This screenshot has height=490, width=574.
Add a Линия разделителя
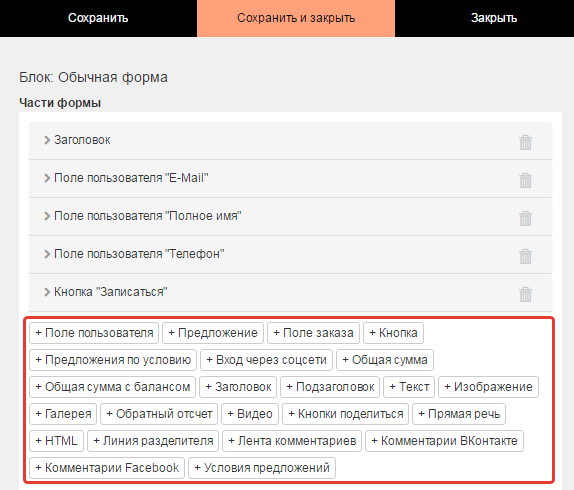tap(153, 441)
